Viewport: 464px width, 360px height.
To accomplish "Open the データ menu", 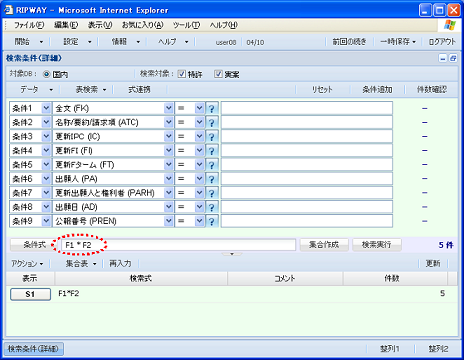I will click(x=36, y=89).
